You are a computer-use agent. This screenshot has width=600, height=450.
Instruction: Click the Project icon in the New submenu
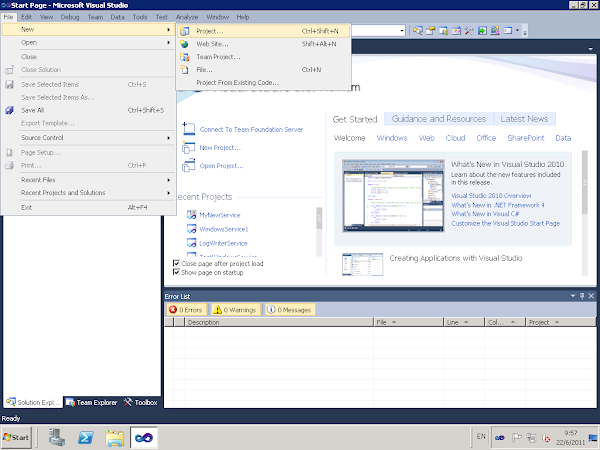[185, 31]
